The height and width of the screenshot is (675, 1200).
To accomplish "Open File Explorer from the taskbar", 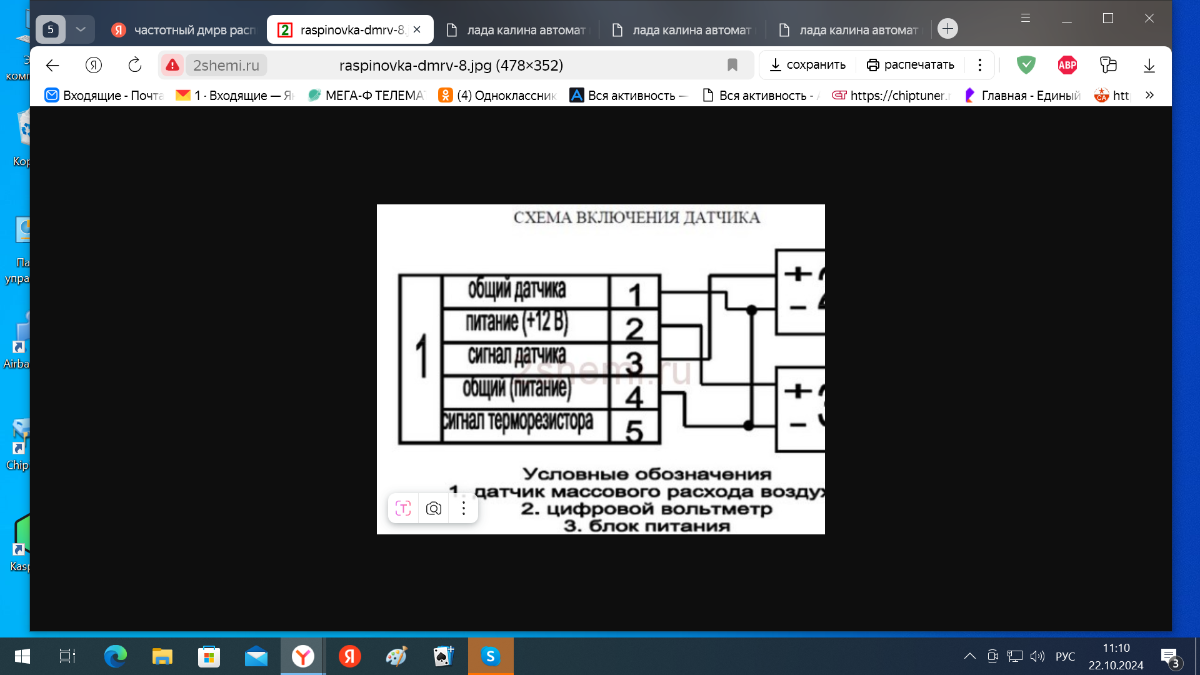I will tap(162, 656).
